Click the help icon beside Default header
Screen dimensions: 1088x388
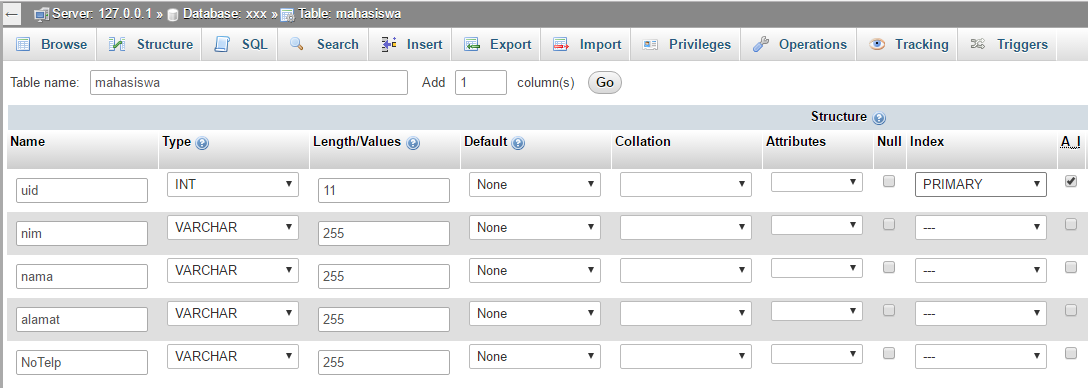[x=518, y=144]
